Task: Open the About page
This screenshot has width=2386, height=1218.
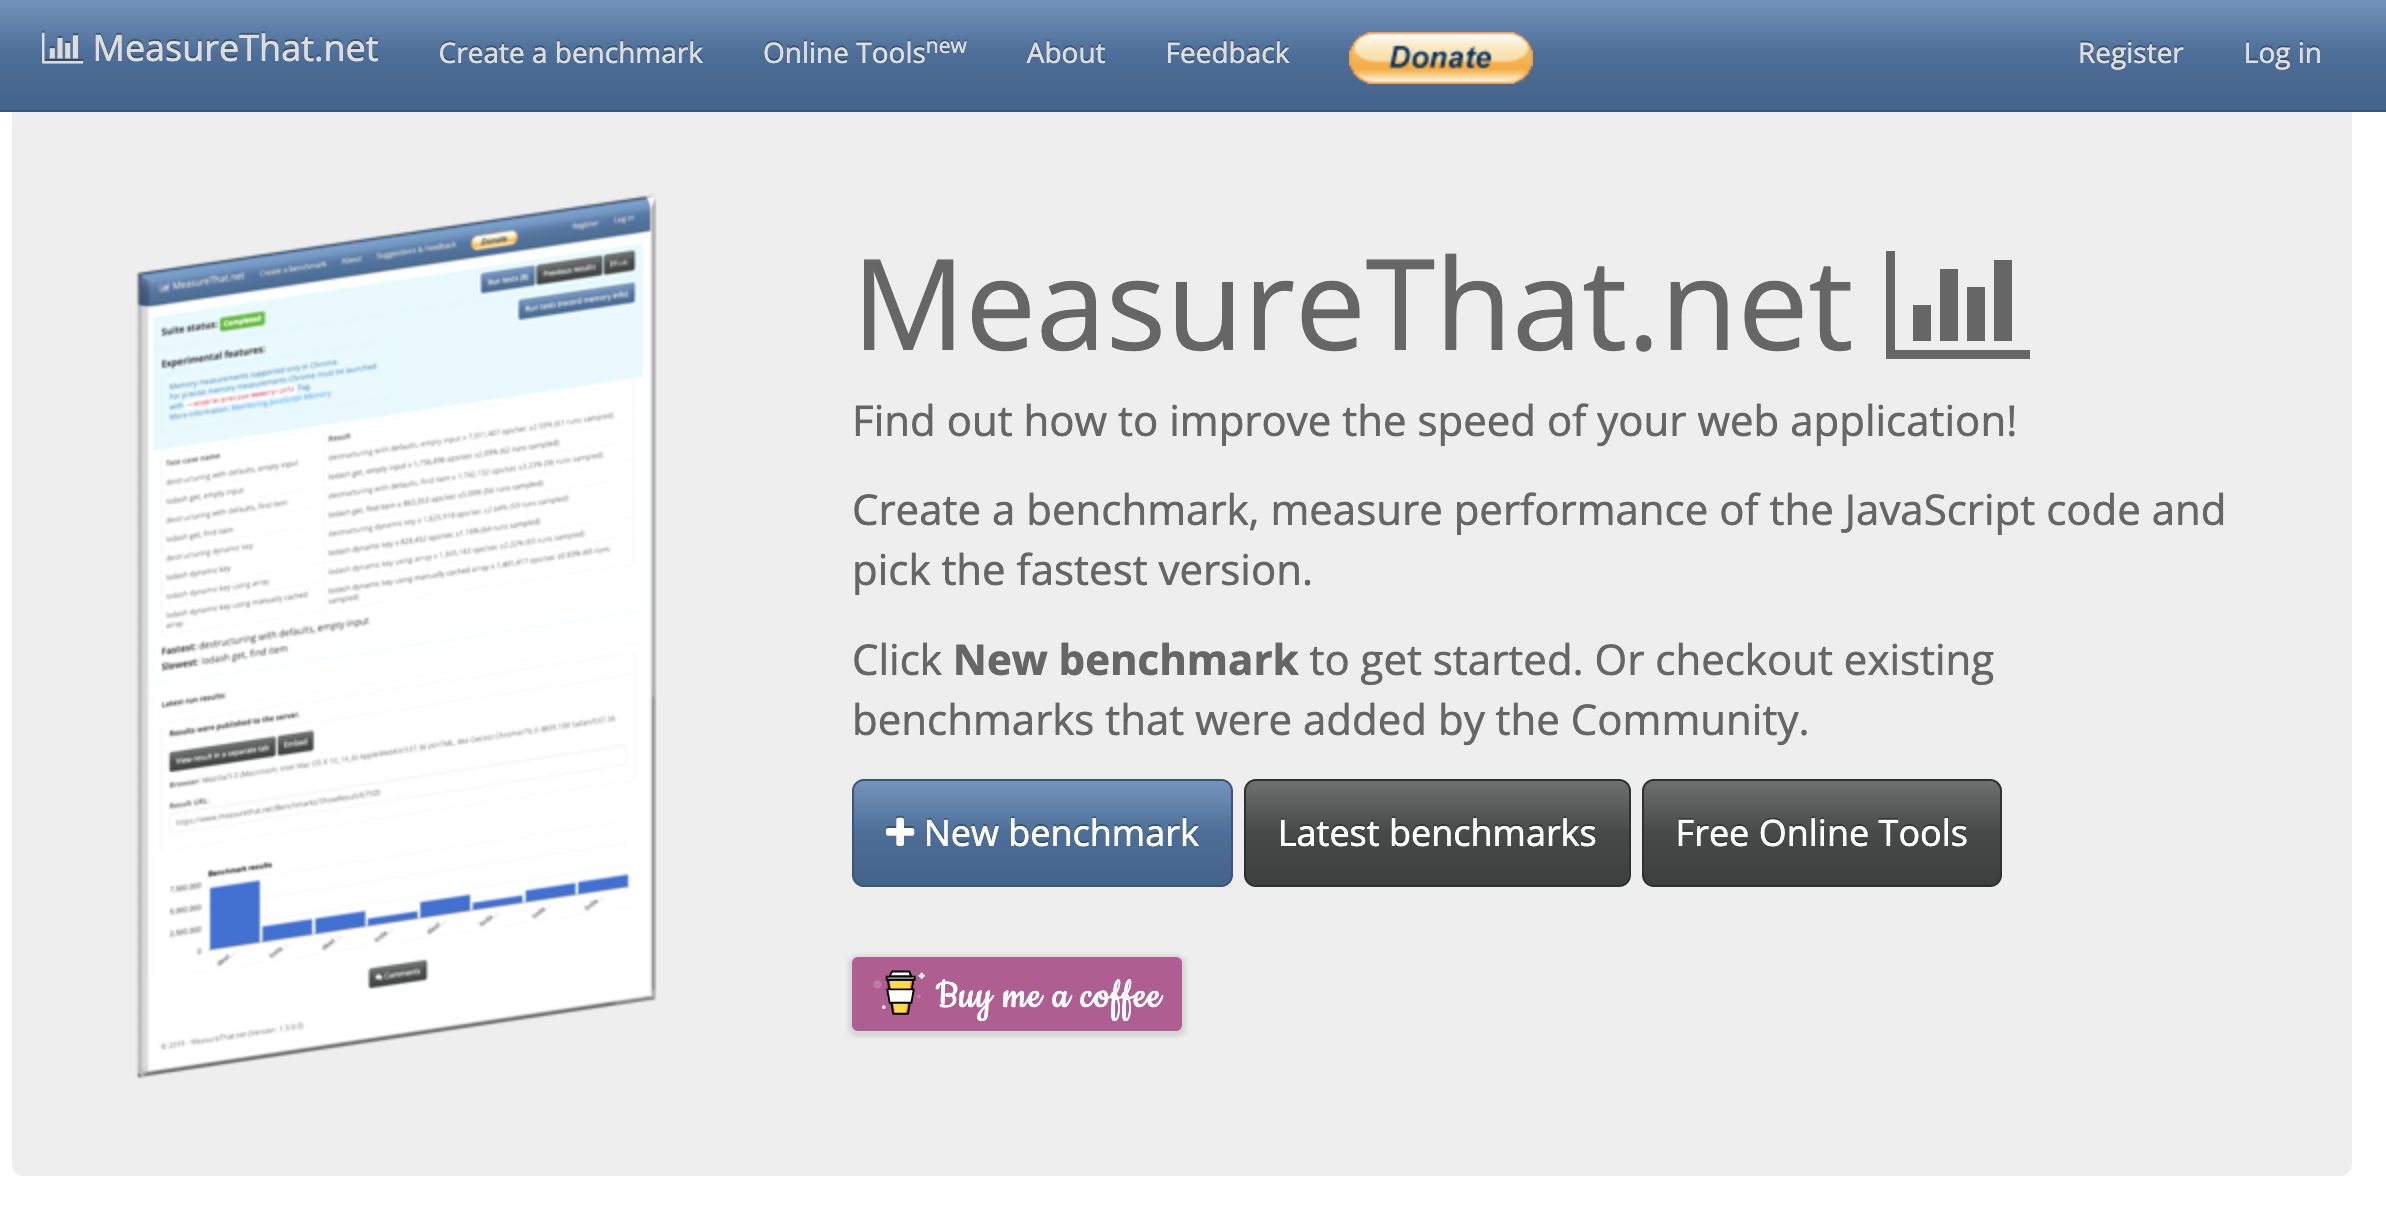Action: [x=1065, y=53]
